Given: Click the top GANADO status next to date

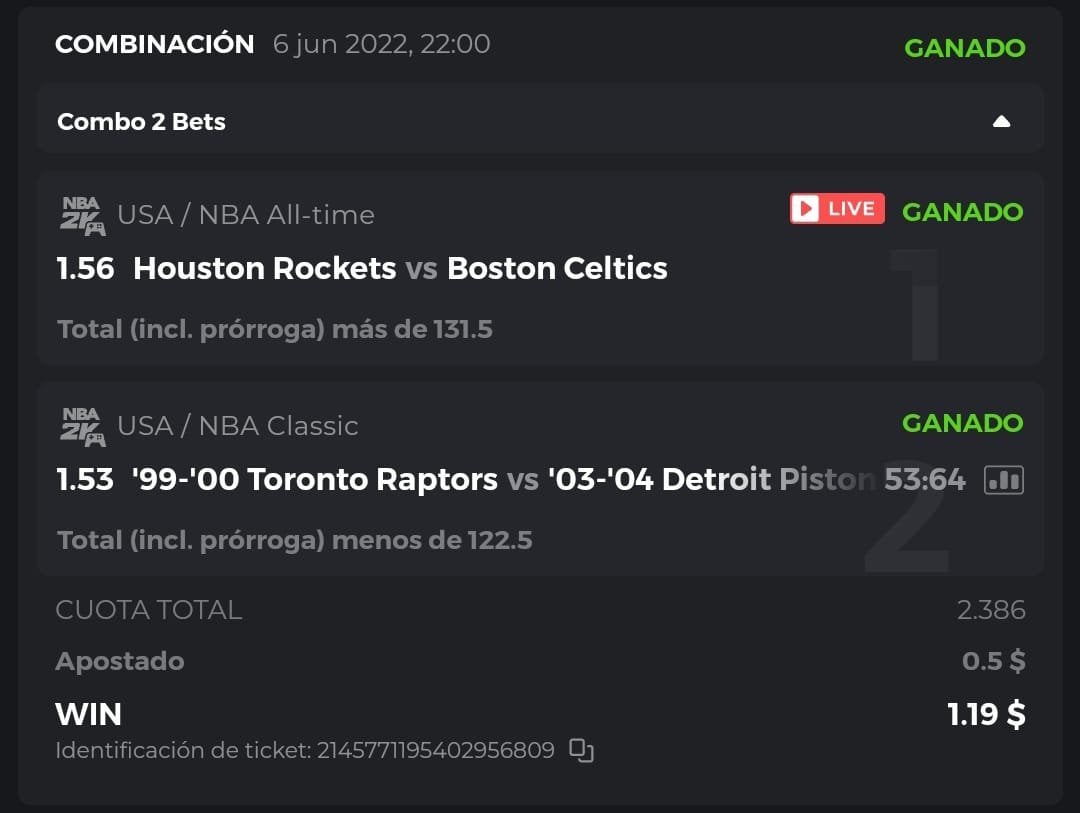Looking at the screenshot, I should point(964,48).
